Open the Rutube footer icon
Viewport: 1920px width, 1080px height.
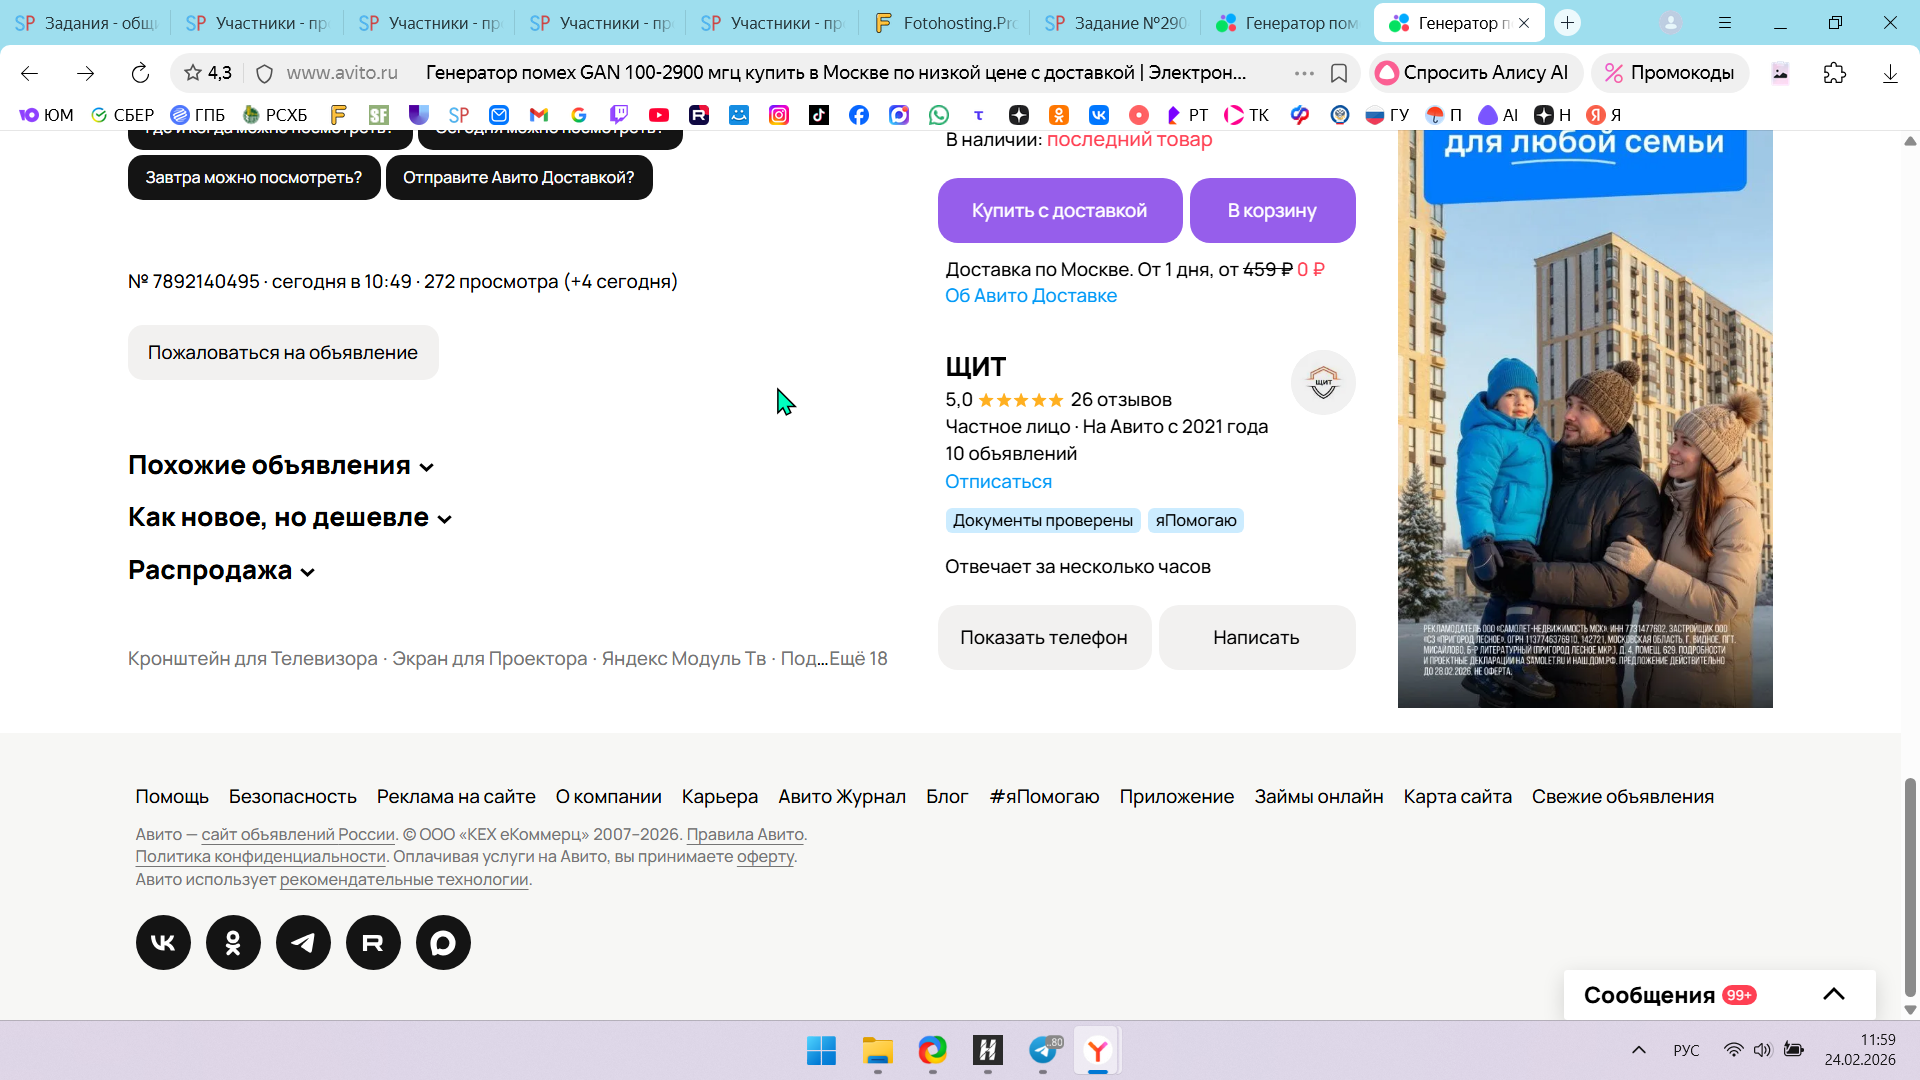(373, 942)
